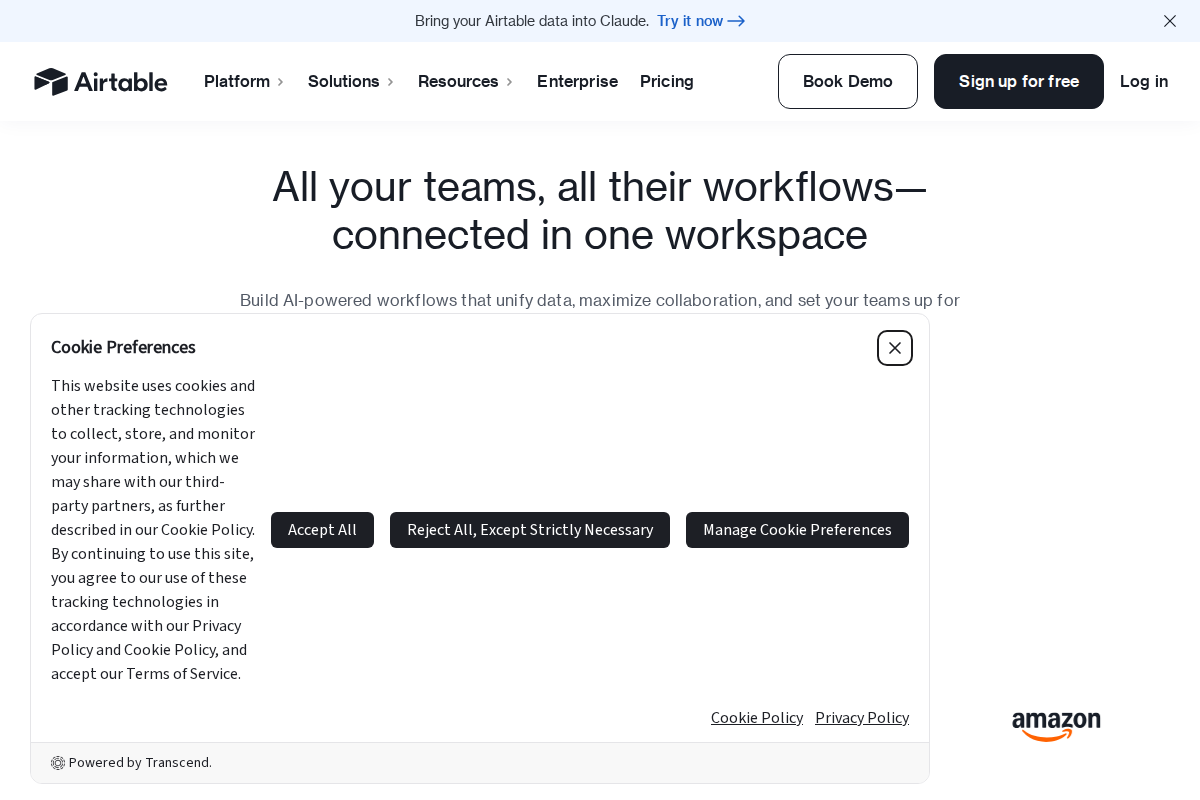Viewport: 1200px width, 800px height.
Task: Follow the Try it now link
Action: (701, 21)
